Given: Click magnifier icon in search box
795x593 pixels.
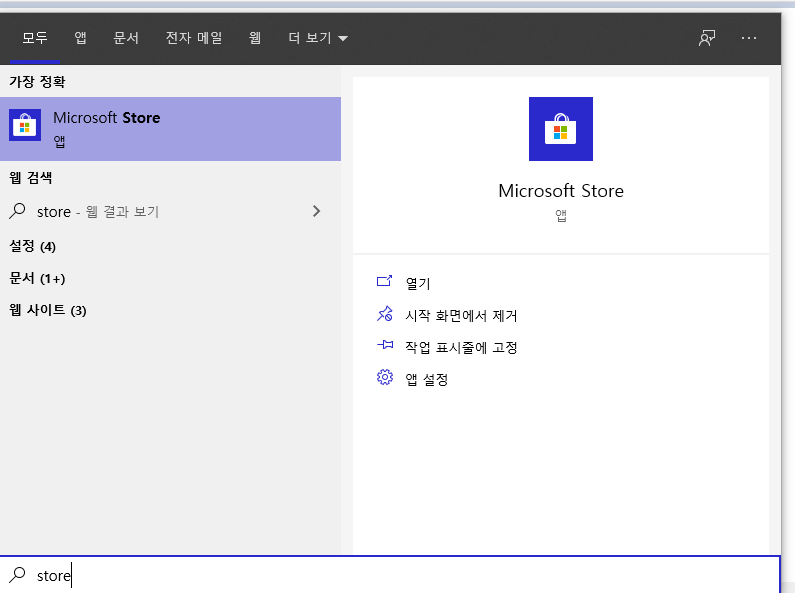Looking at the screenshot, I should coord(17,575).
